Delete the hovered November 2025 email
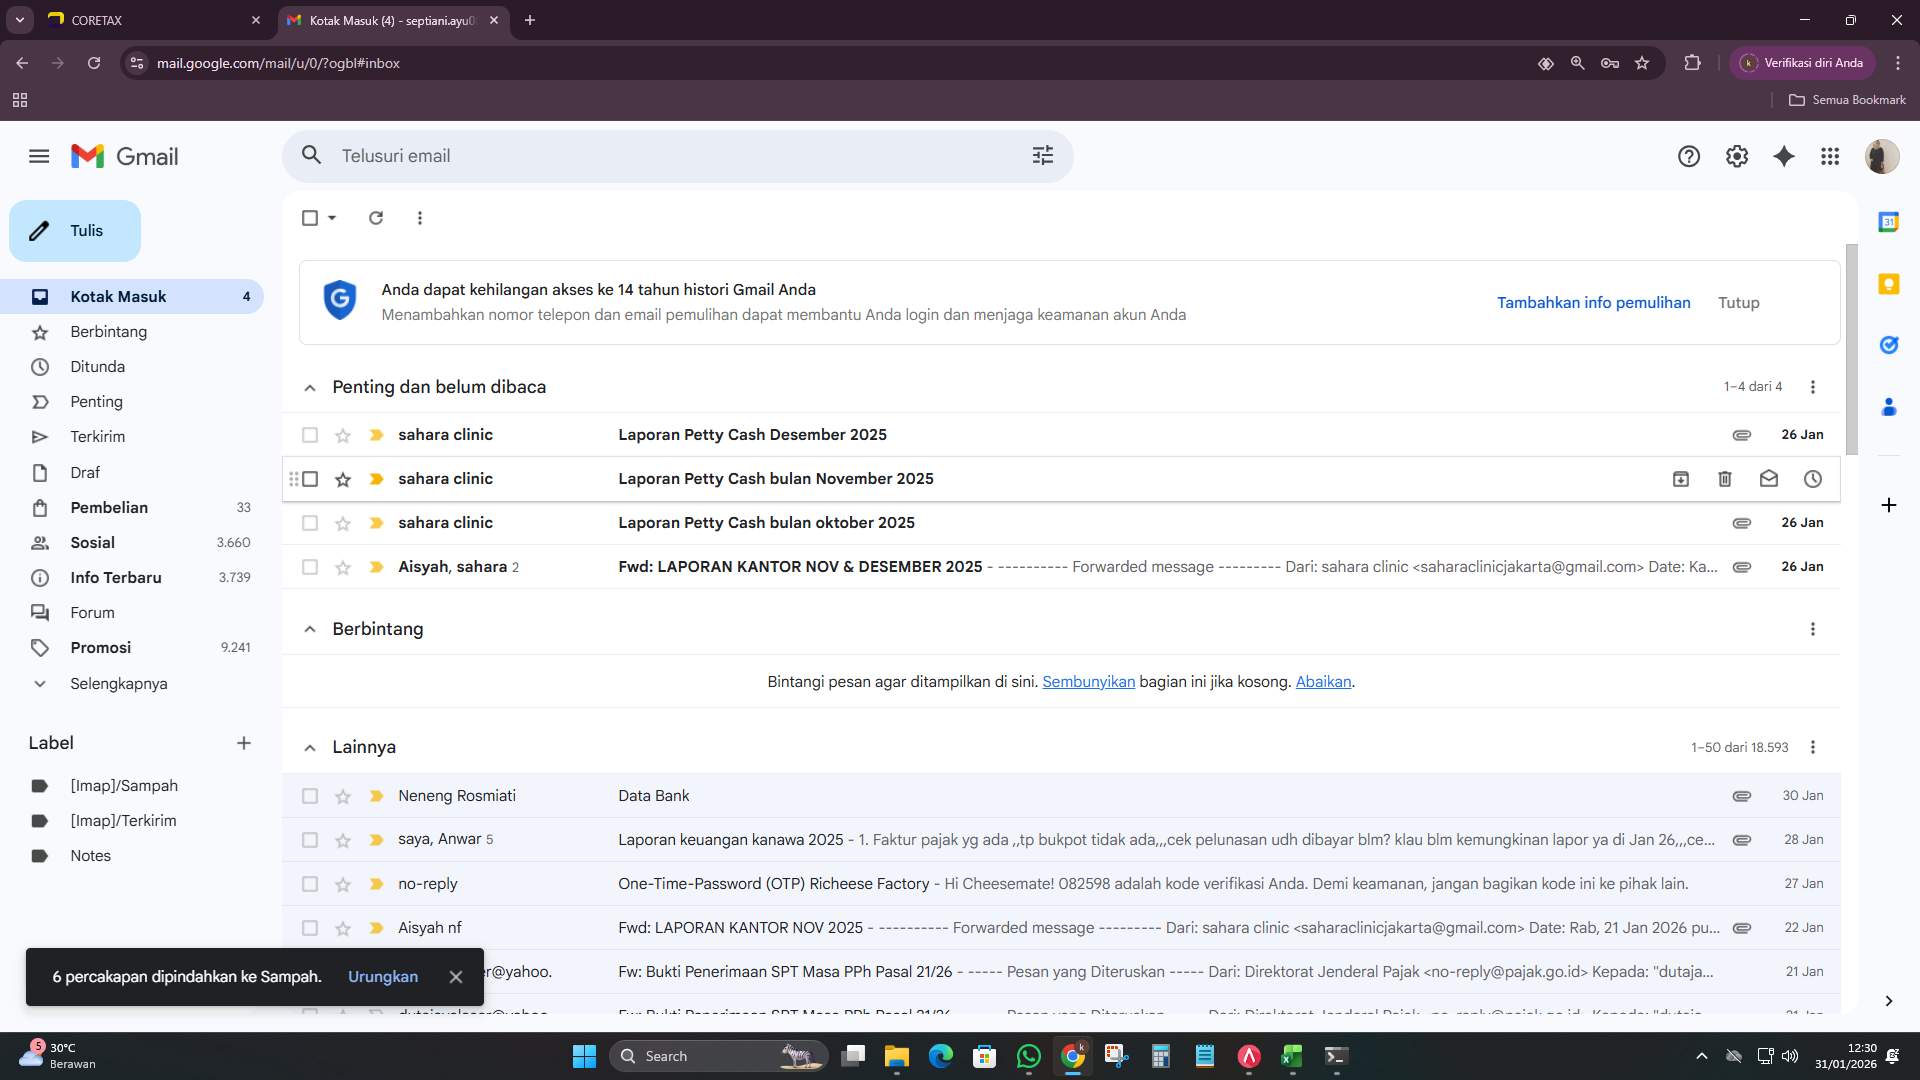Image resolution: width=1920 pixels, height=1080 pixels. point(1724,479)
